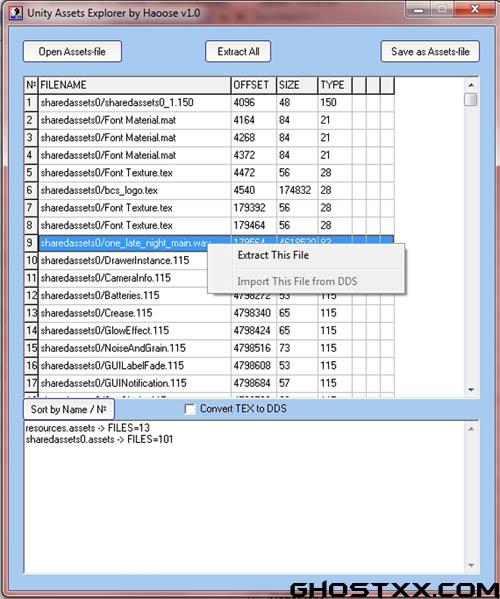Click the application icon in title bar

click(16, 13)
